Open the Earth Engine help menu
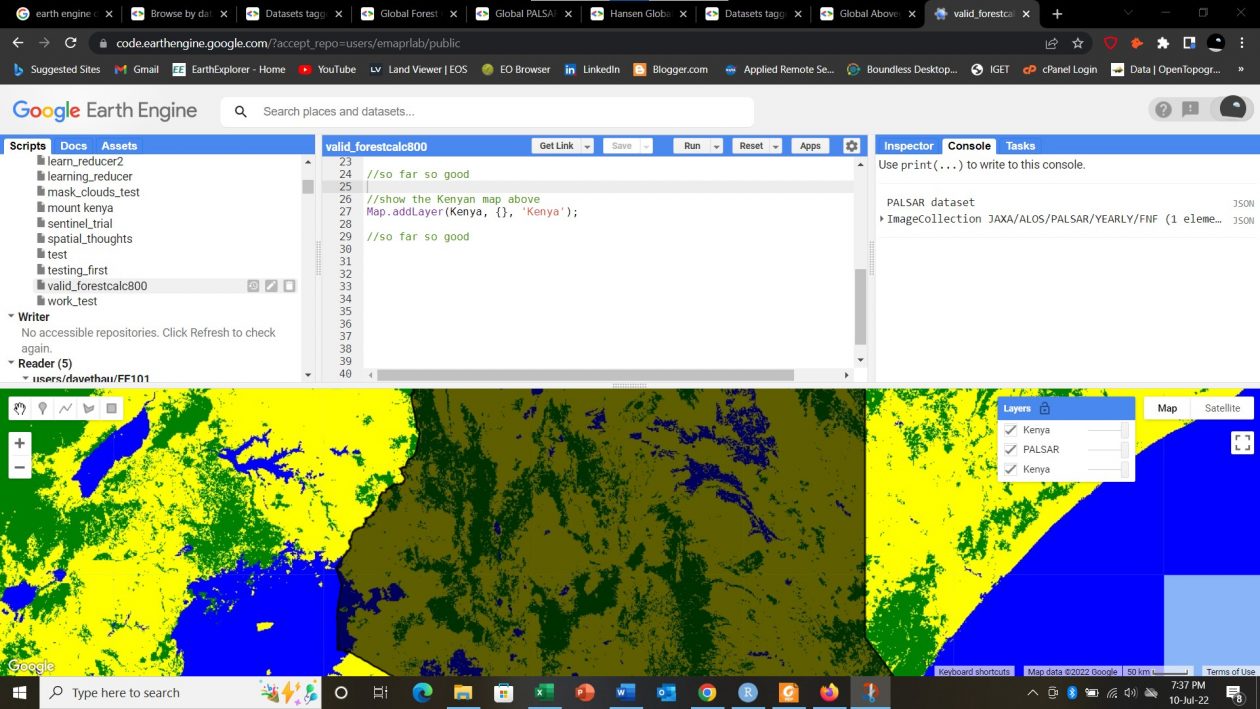This screenshot has height=709, width=1260. coord(1163,110)
